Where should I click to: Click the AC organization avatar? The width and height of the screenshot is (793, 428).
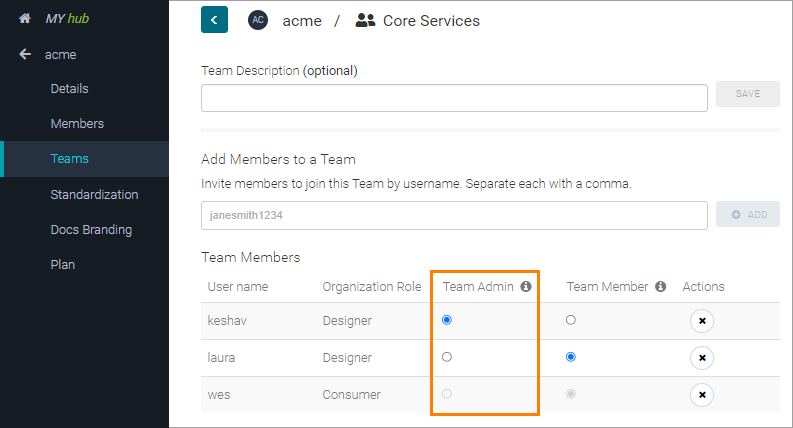click(x=258, y=20)
